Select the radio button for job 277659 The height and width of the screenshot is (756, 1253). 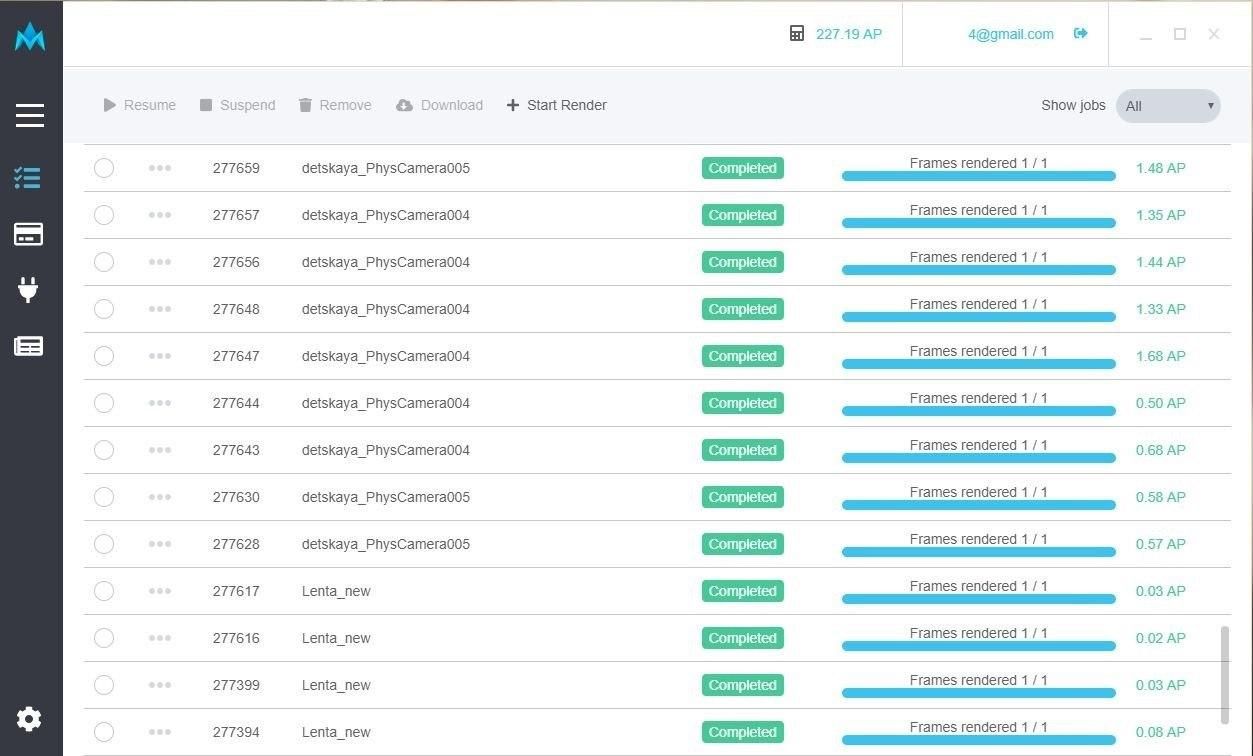104,168
